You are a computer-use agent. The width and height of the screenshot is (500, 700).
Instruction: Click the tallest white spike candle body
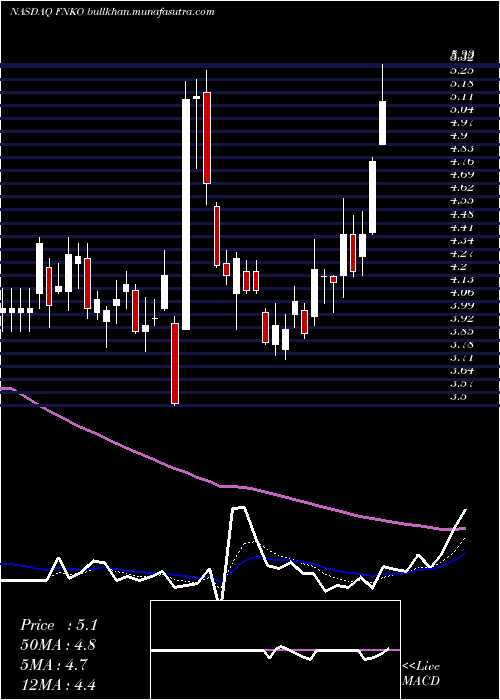pyautogui.click(x=186, y=214)
